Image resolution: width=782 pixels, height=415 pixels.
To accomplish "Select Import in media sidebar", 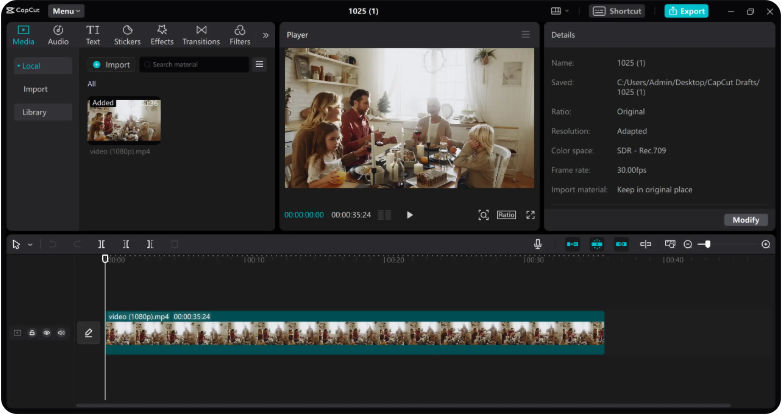I will pyautogui.click(x=35, y=89).
